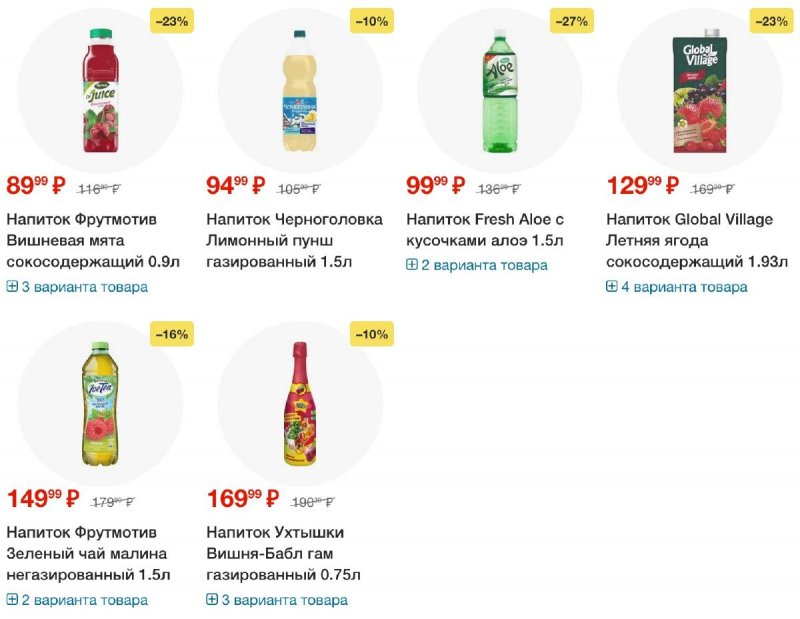Open product link Напиток Ухтышки Вишня-Бабл гам

coord(283,553)
